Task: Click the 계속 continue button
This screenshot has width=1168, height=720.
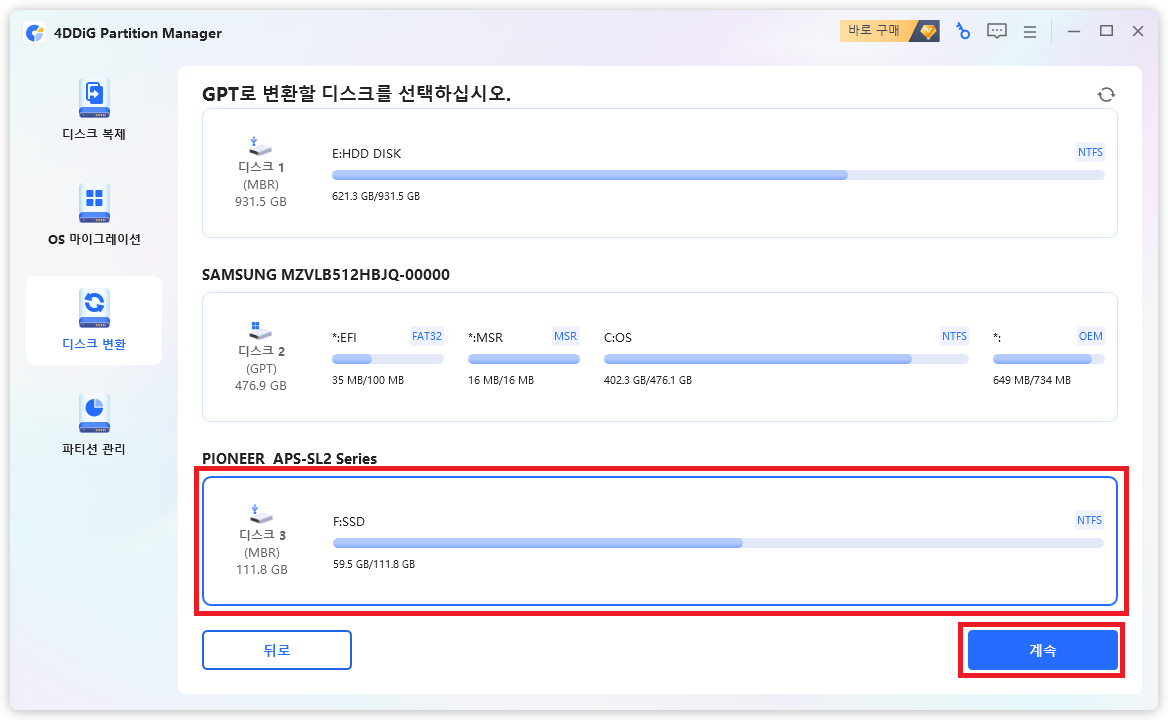Action: pos(1042,650)
